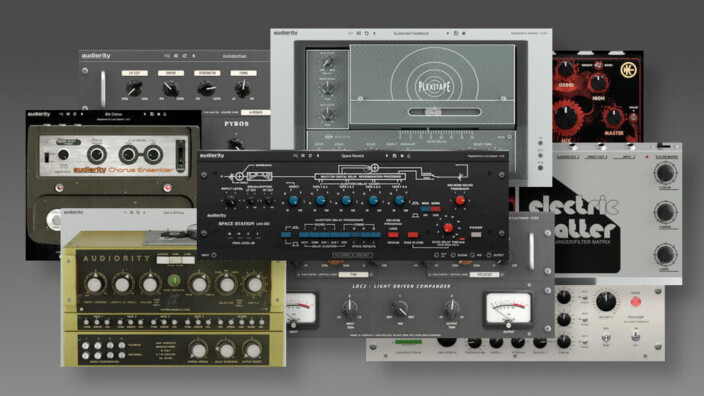
Task: Click the undo icon in Space Station toolbar
Action: [310, 156]
